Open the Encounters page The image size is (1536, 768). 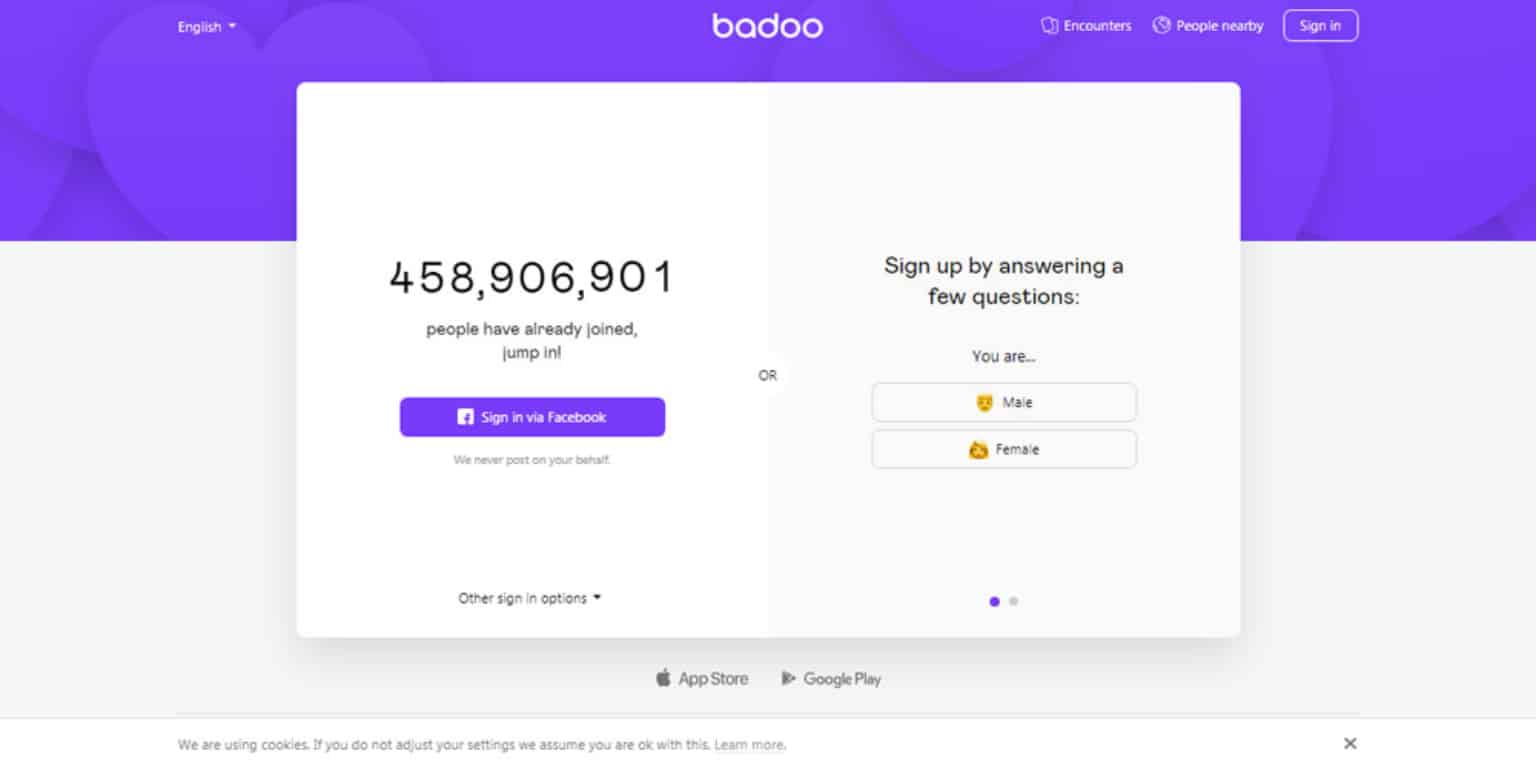[1097, 26]
